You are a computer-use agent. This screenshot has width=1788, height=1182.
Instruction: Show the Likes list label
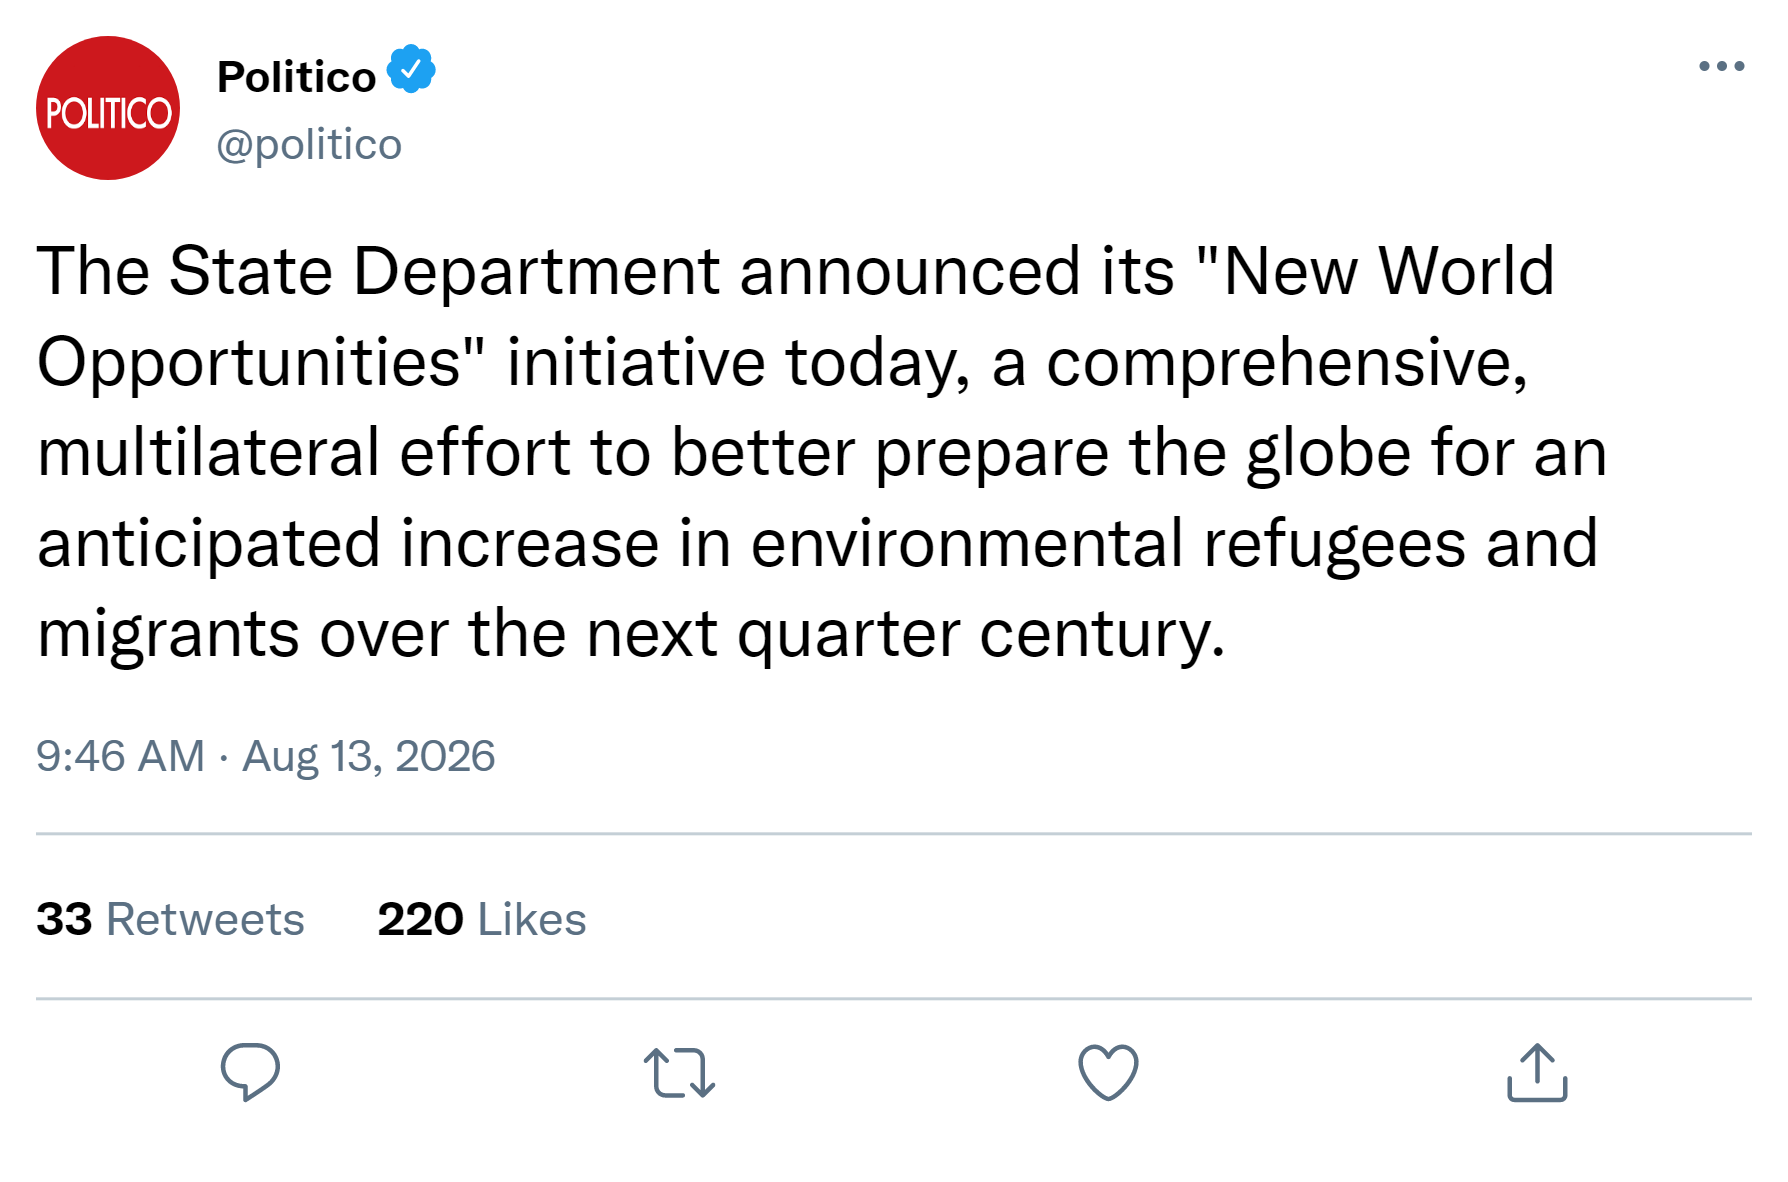click(x=532, y=919)
